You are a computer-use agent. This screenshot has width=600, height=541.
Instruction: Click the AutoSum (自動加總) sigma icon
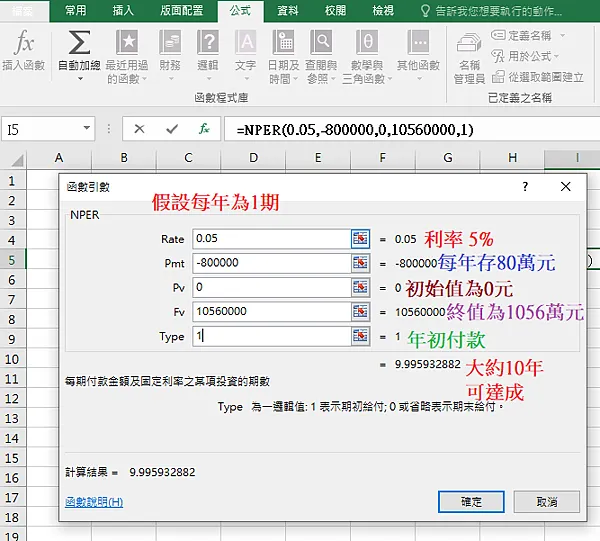click(x=79, y=42)
